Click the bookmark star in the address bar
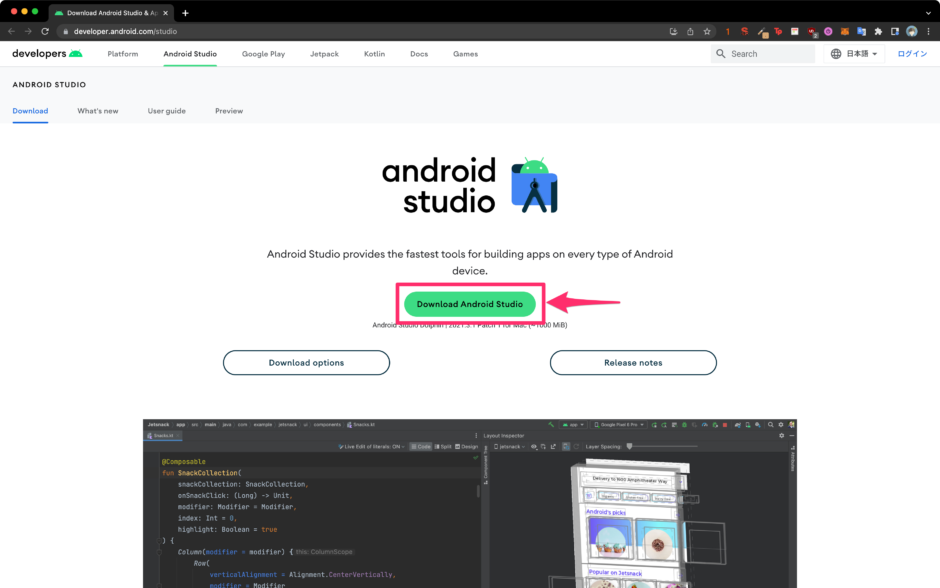940x588 pixels. 706,31
